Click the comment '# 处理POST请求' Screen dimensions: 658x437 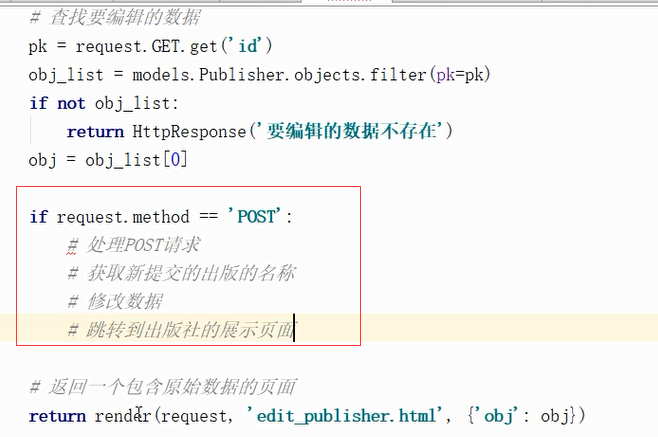[134, 245]
